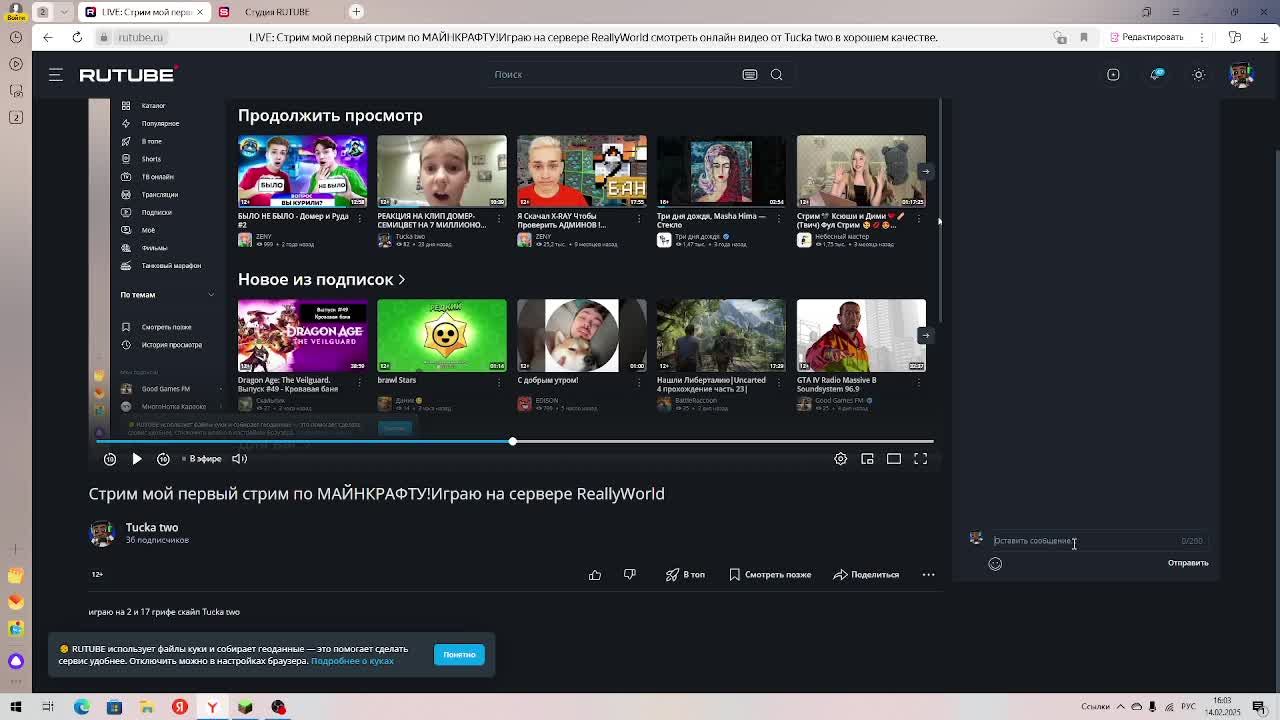
Task: Click the rutube.ru address field
Action: point(140,38)
